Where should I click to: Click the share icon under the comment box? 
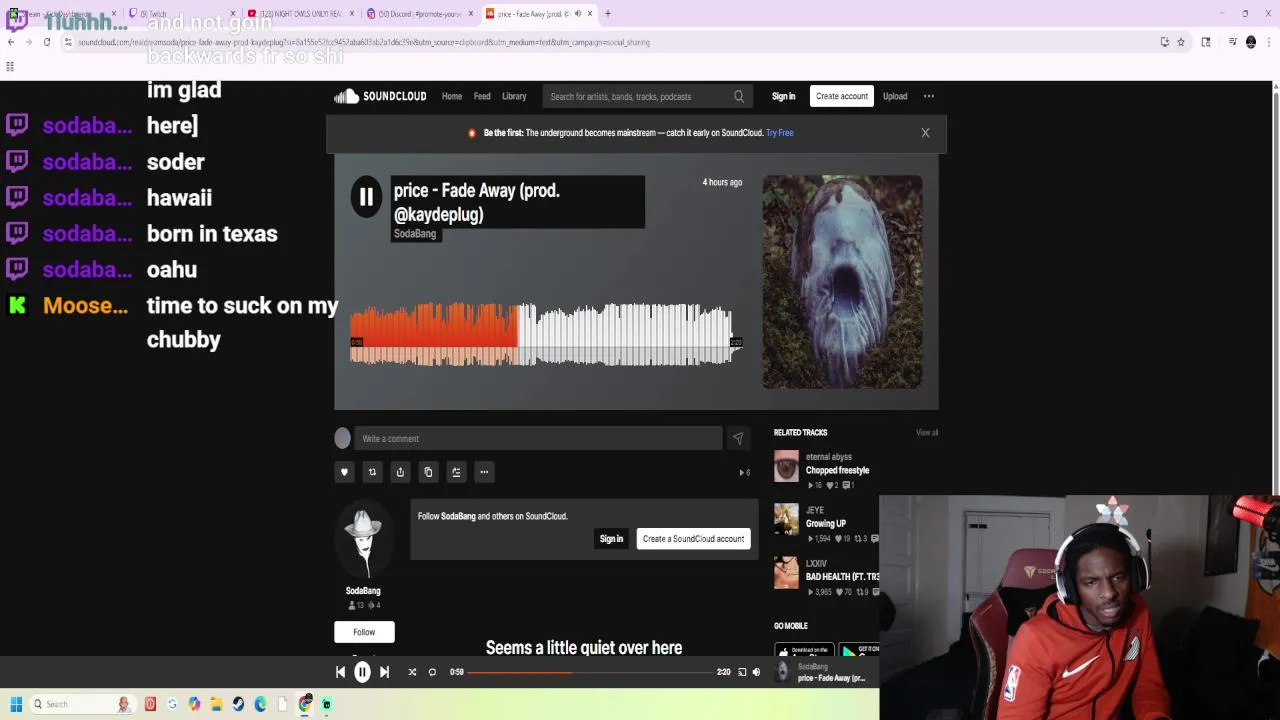pyautogui.click(x=400, y=472)
